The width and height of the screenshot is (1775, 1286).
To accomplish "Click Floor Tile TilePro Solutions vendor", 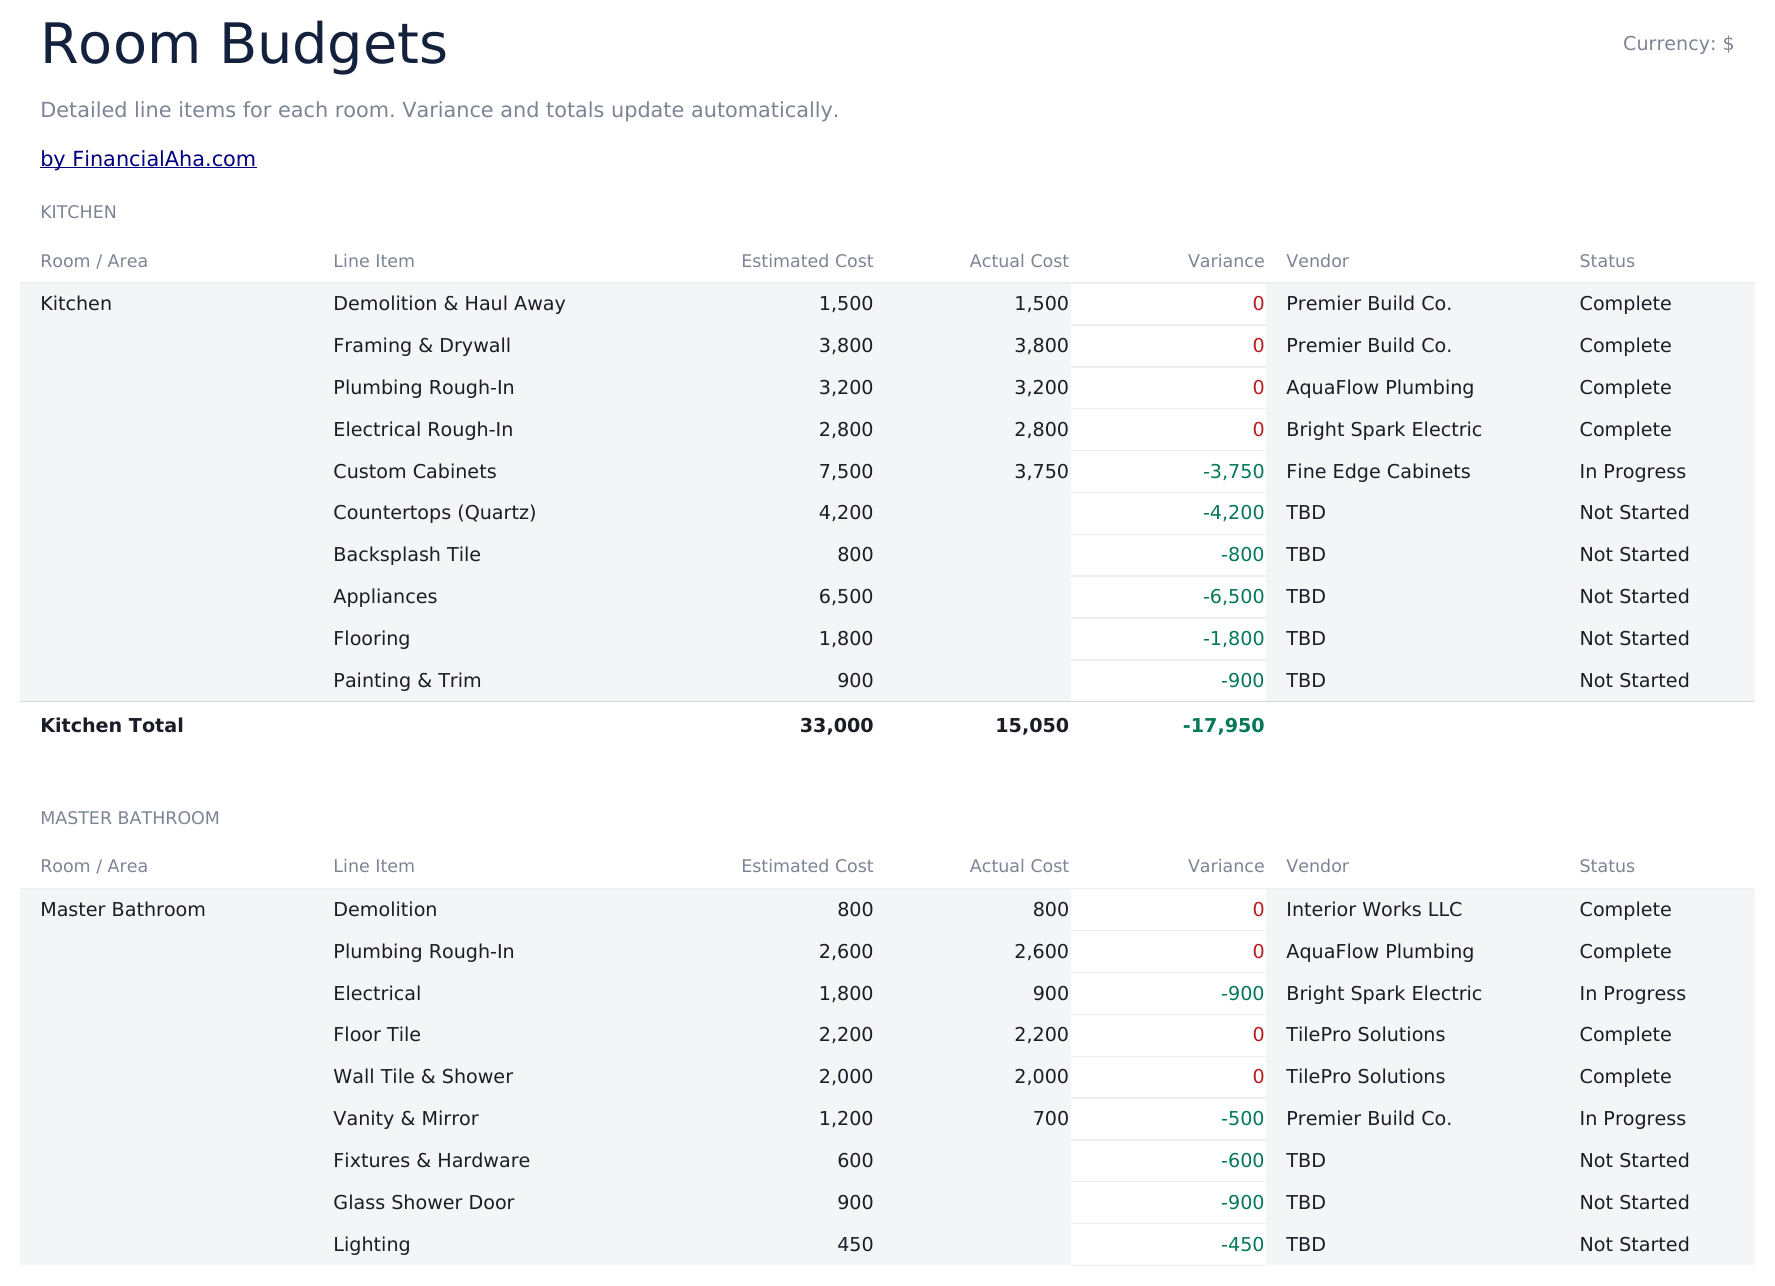I will click(1366, 1035).
